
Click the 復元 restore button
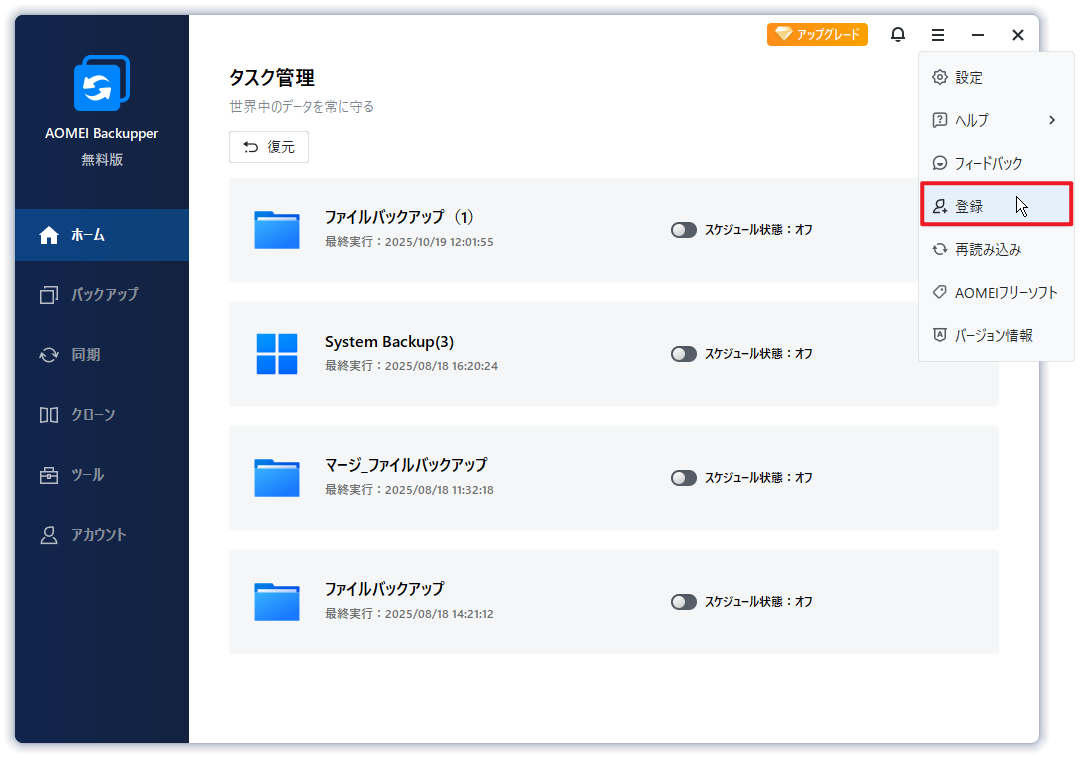(269, 146)
